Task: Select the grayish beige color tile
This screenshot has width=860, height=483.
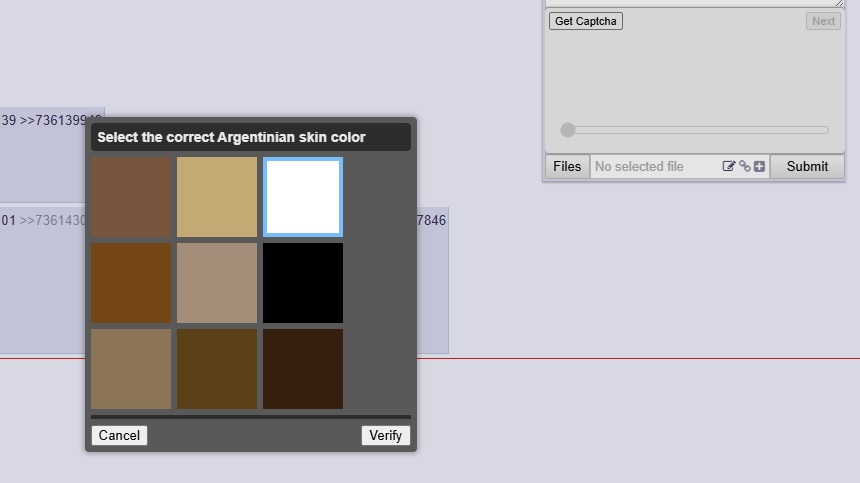Action: [217, 283]
